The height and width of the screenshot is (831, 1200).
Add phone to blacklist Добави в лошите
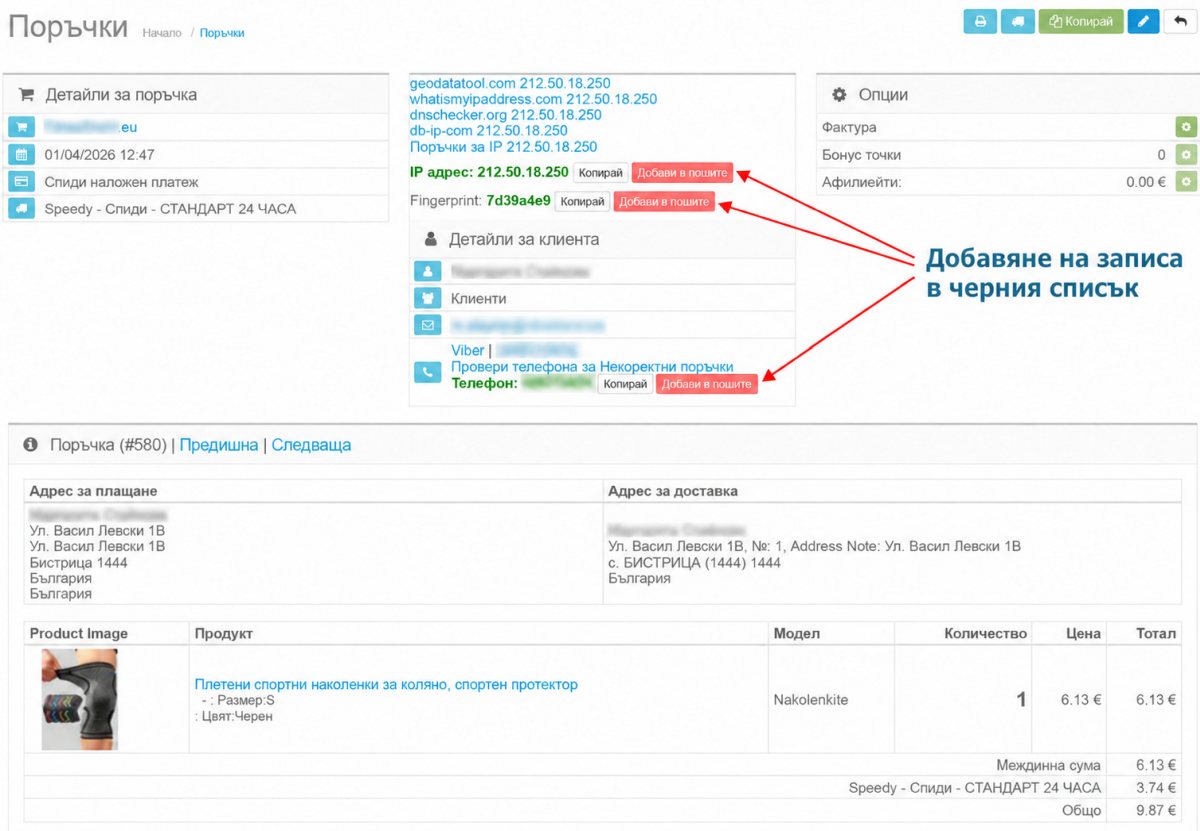pyautogui.click(x=707, y=384)
